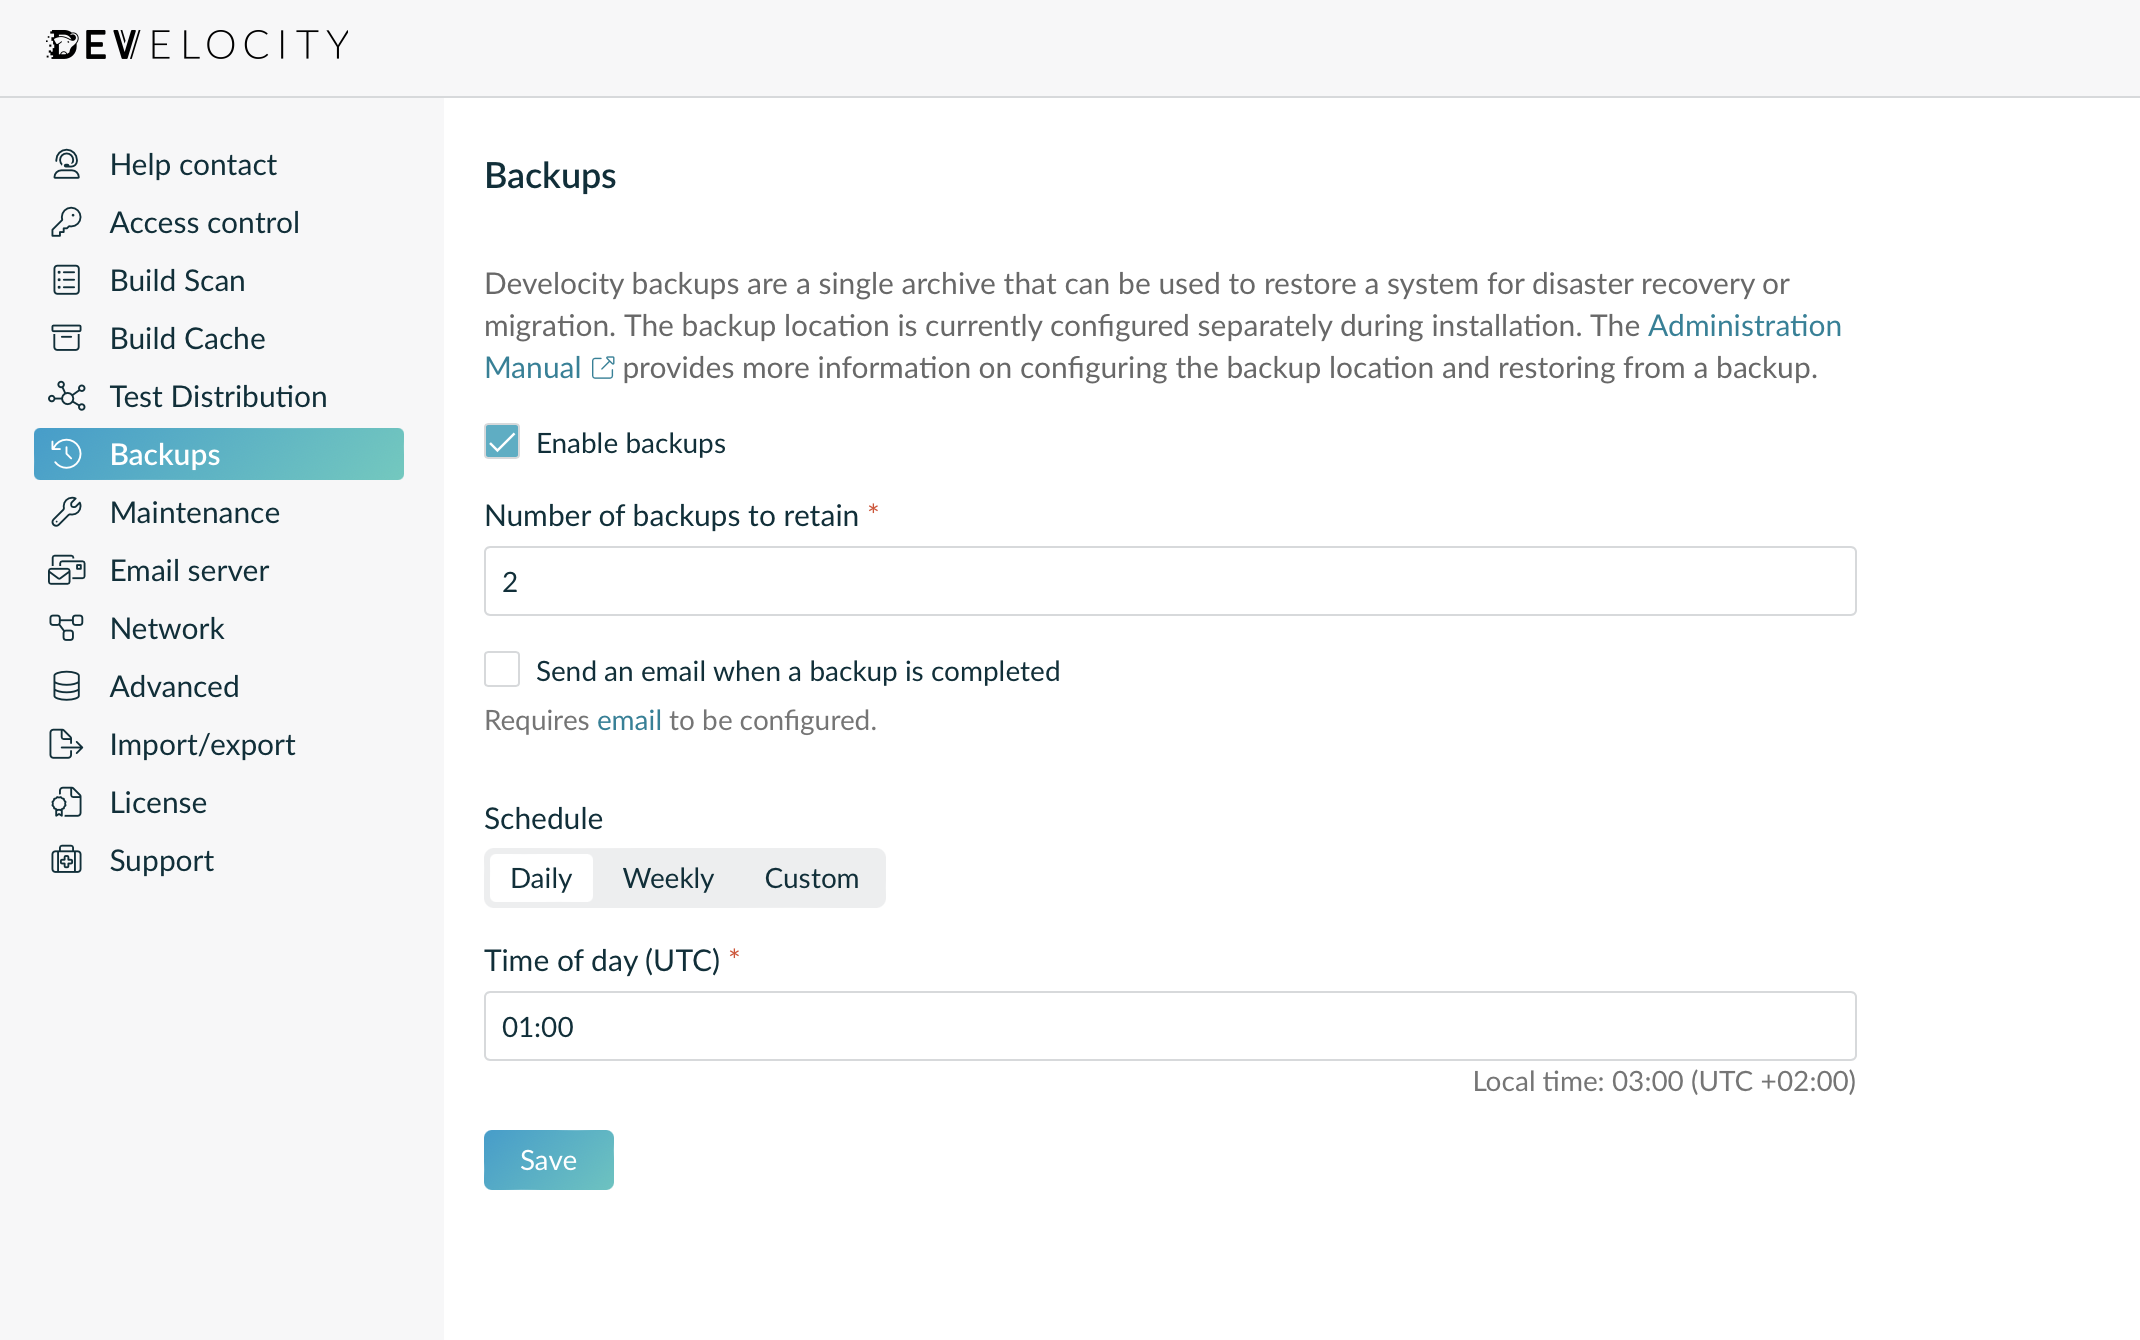Check 'Send an email when a backup is completed'
Viewport: 2140px width, 1340px height.
(x=501, y=669)
